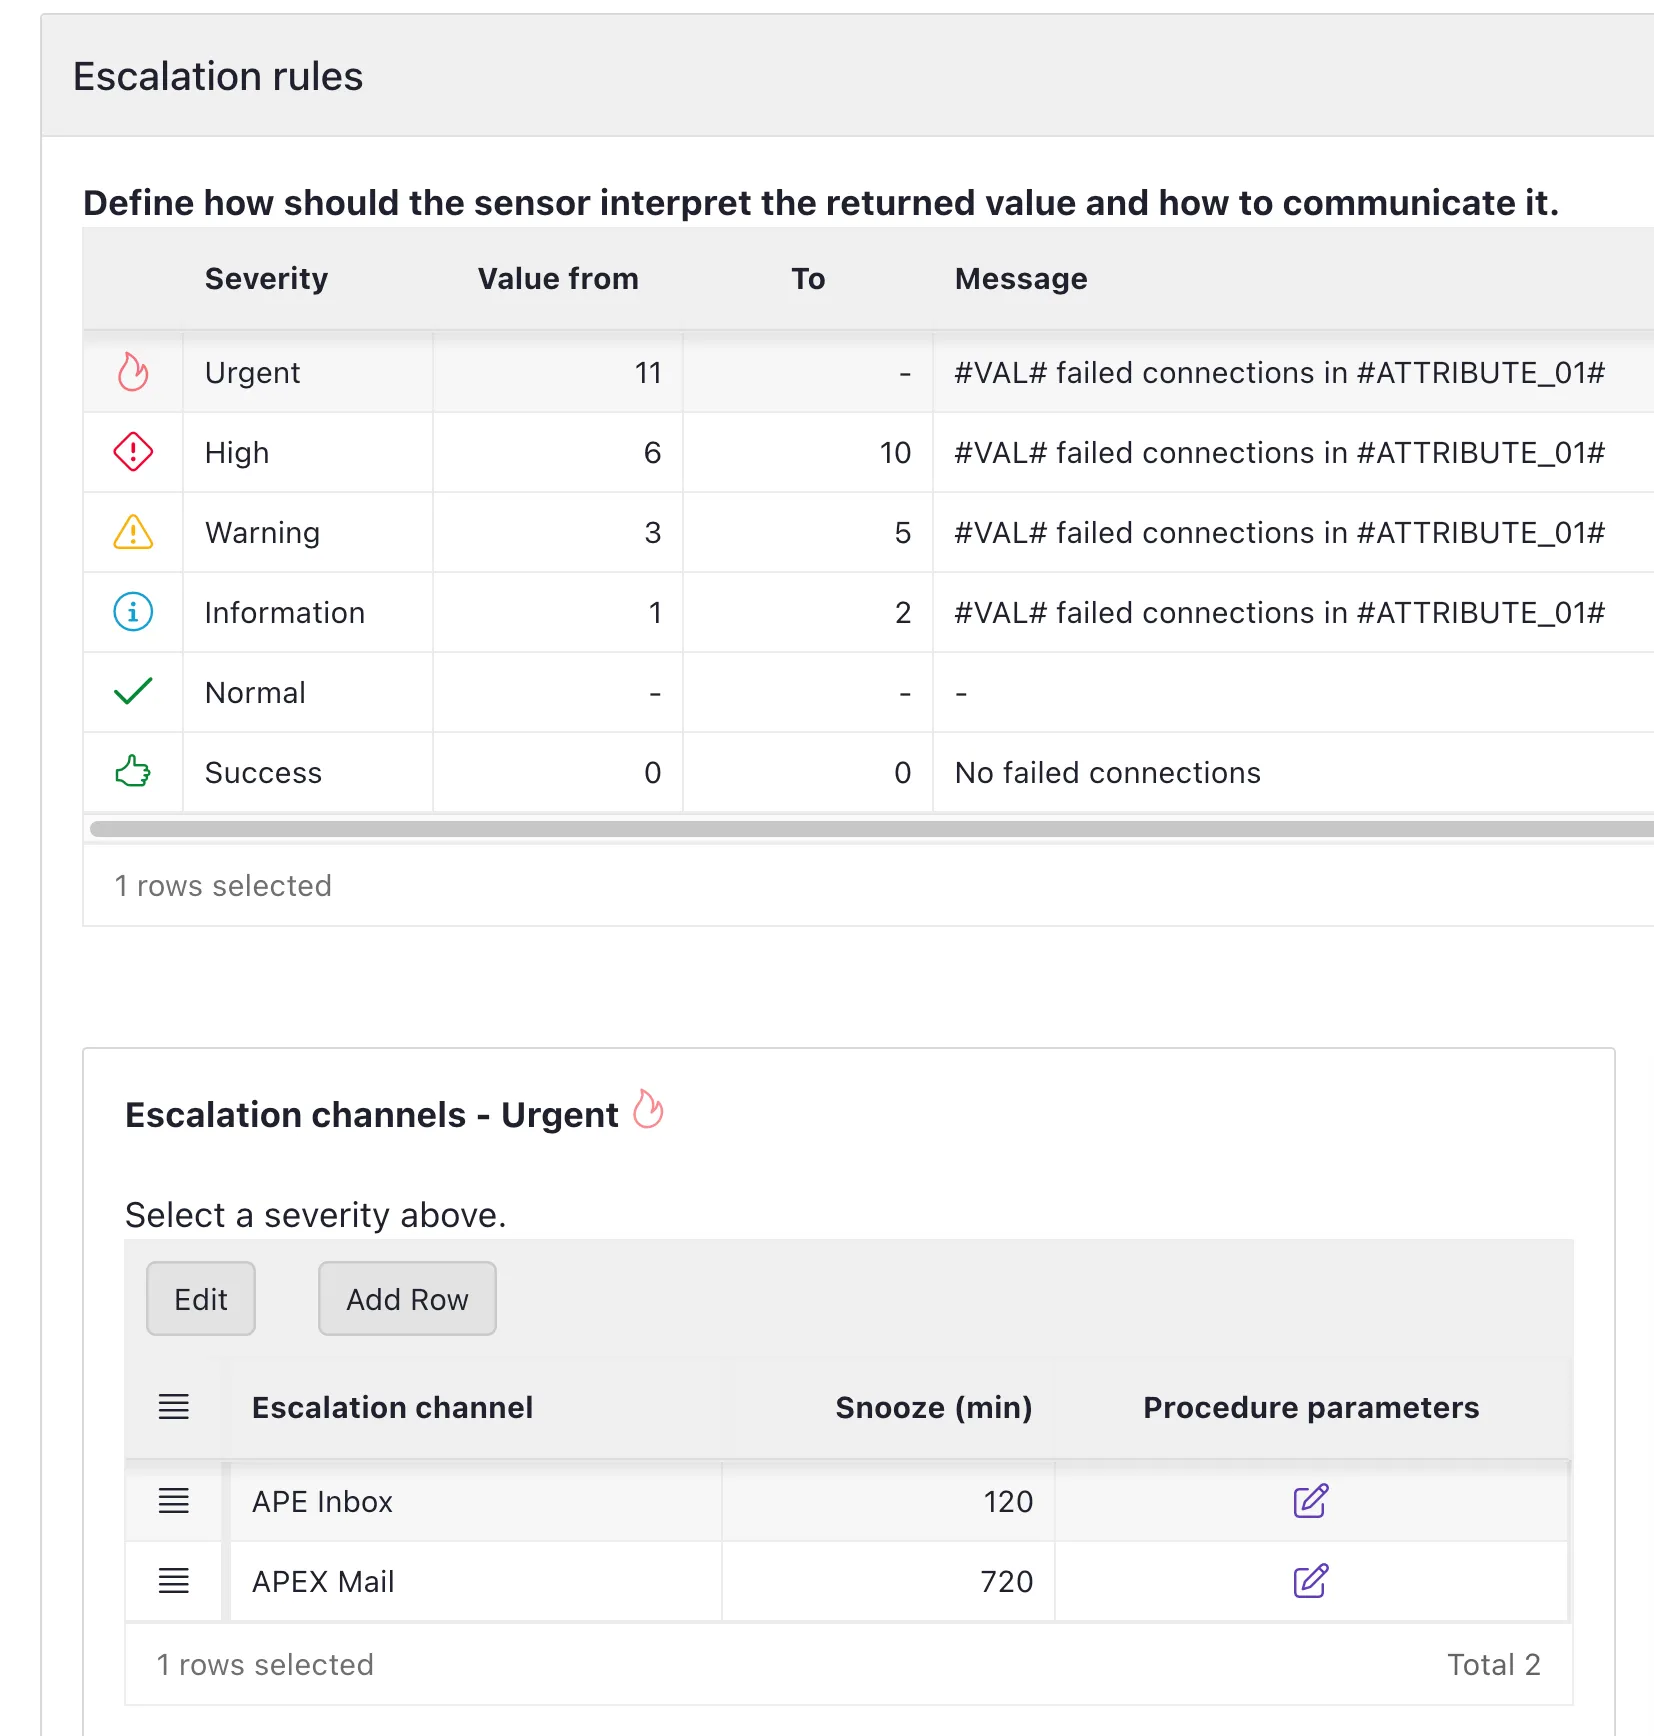The width and height of the screenshot is (1654, 1736).
Task: Click the Edit button
Action: point(200,1298)
